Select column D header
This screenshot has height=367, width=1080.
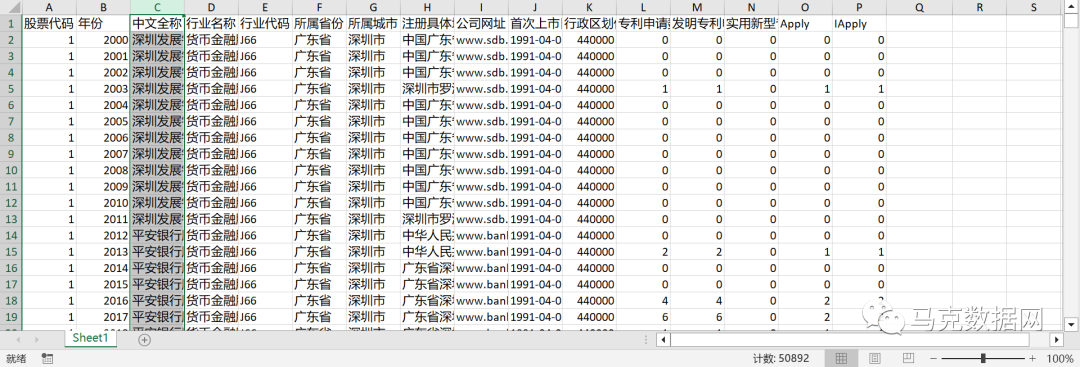[211, 7]
